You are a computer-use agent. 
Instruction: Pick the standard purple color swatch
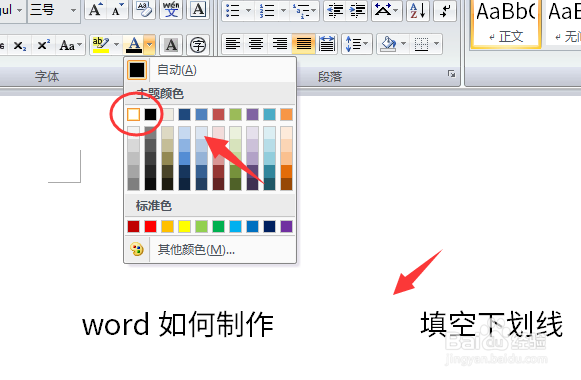click(286, 226)
